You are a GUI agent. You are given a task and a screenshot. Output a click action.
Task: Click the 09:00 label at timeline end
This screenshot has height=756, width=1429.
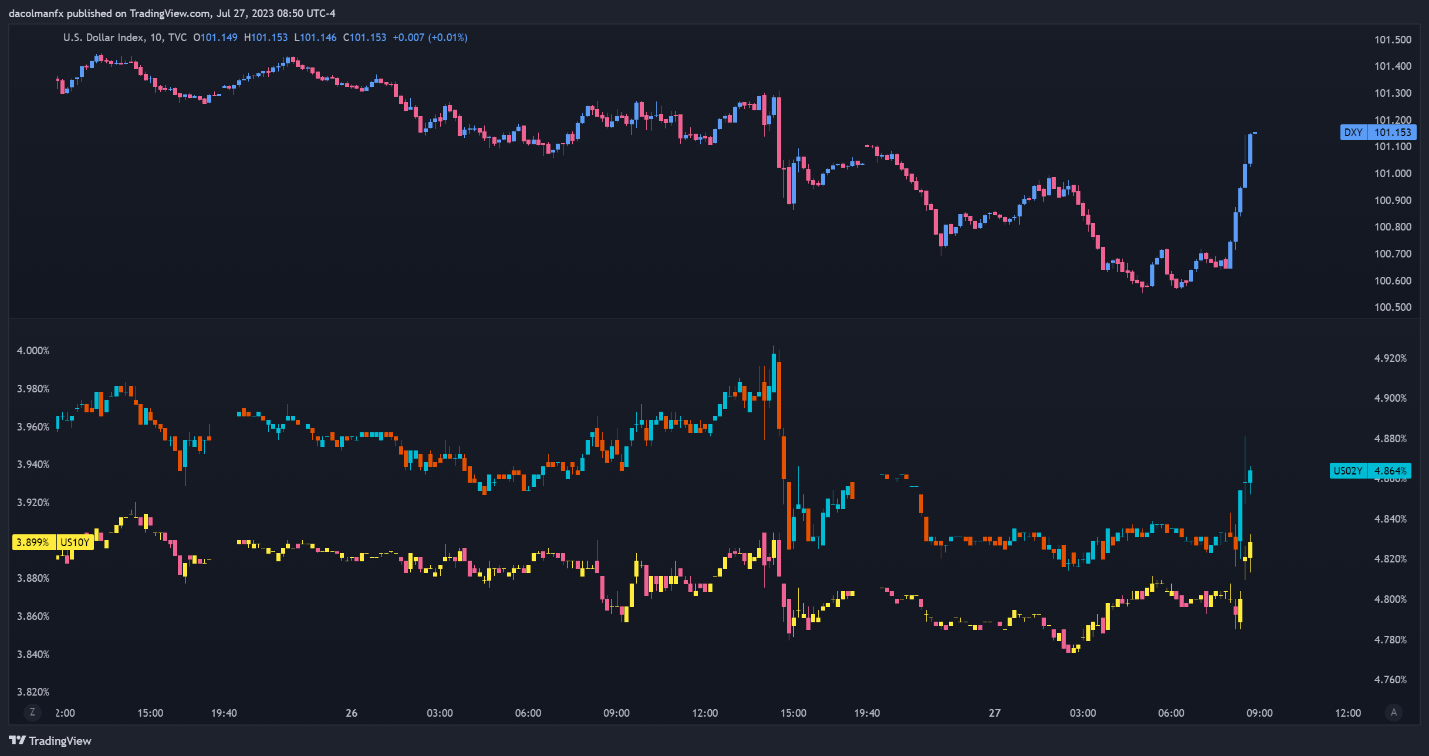1259,713
